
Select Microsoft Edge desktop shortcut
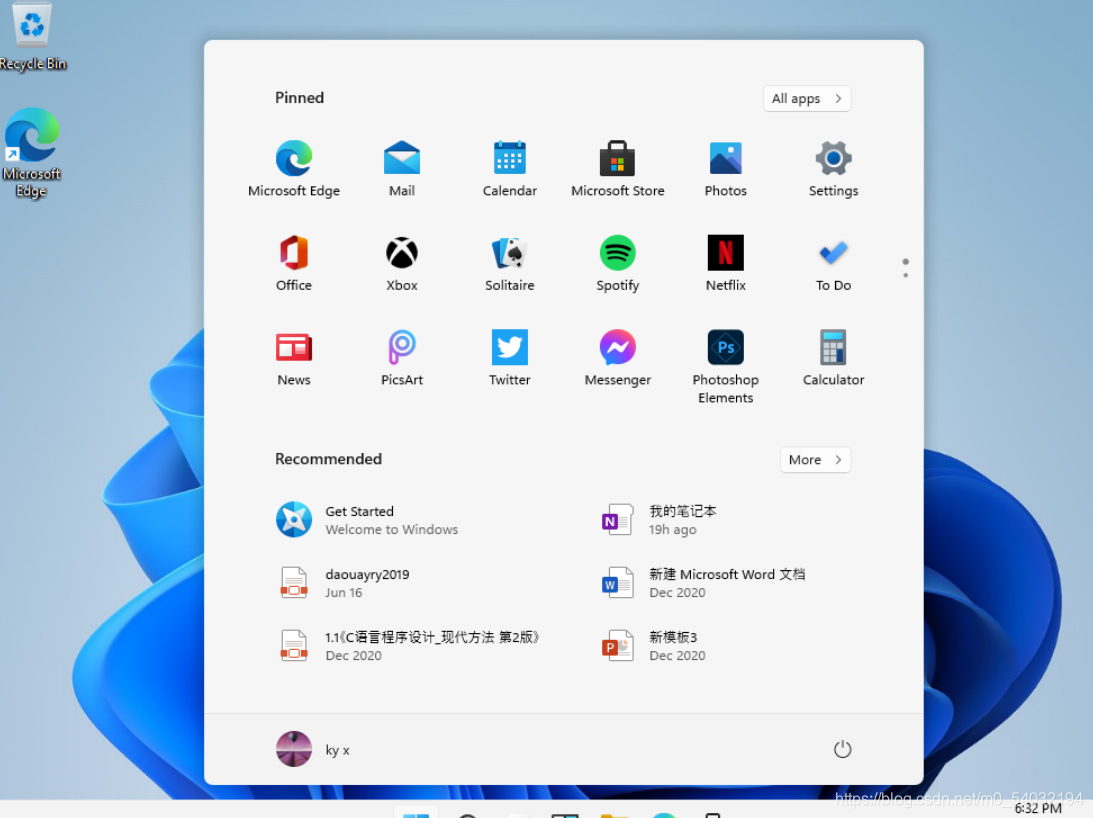point(31,153)
